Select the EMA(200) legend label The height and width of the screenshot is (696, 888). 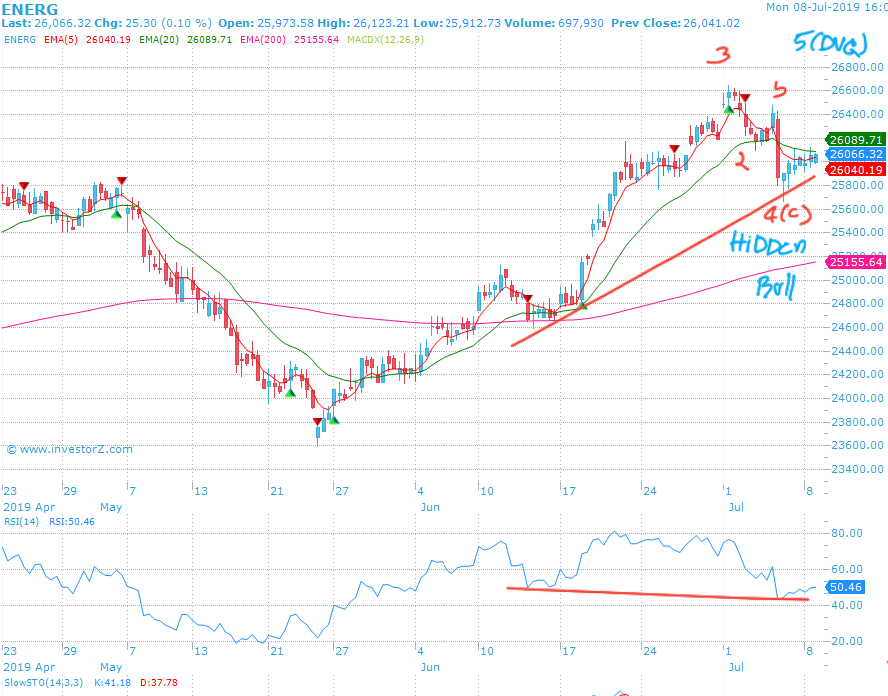[263, 40]
